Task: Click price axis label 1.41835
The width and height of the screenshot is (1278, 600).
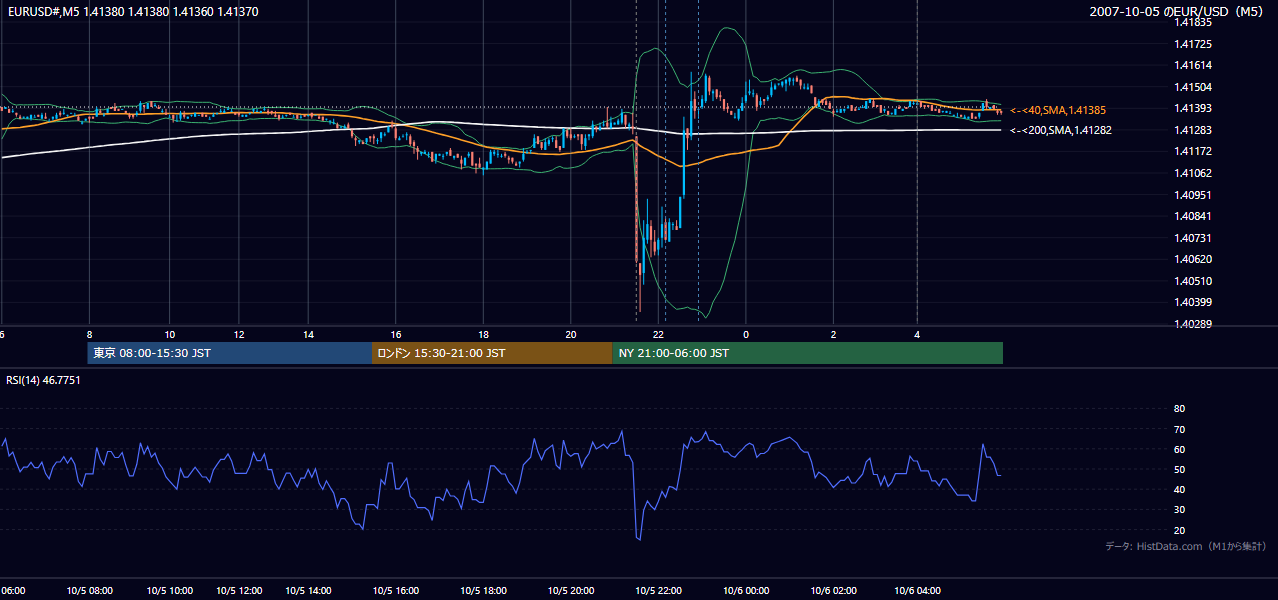Action: click(1192, 21)
